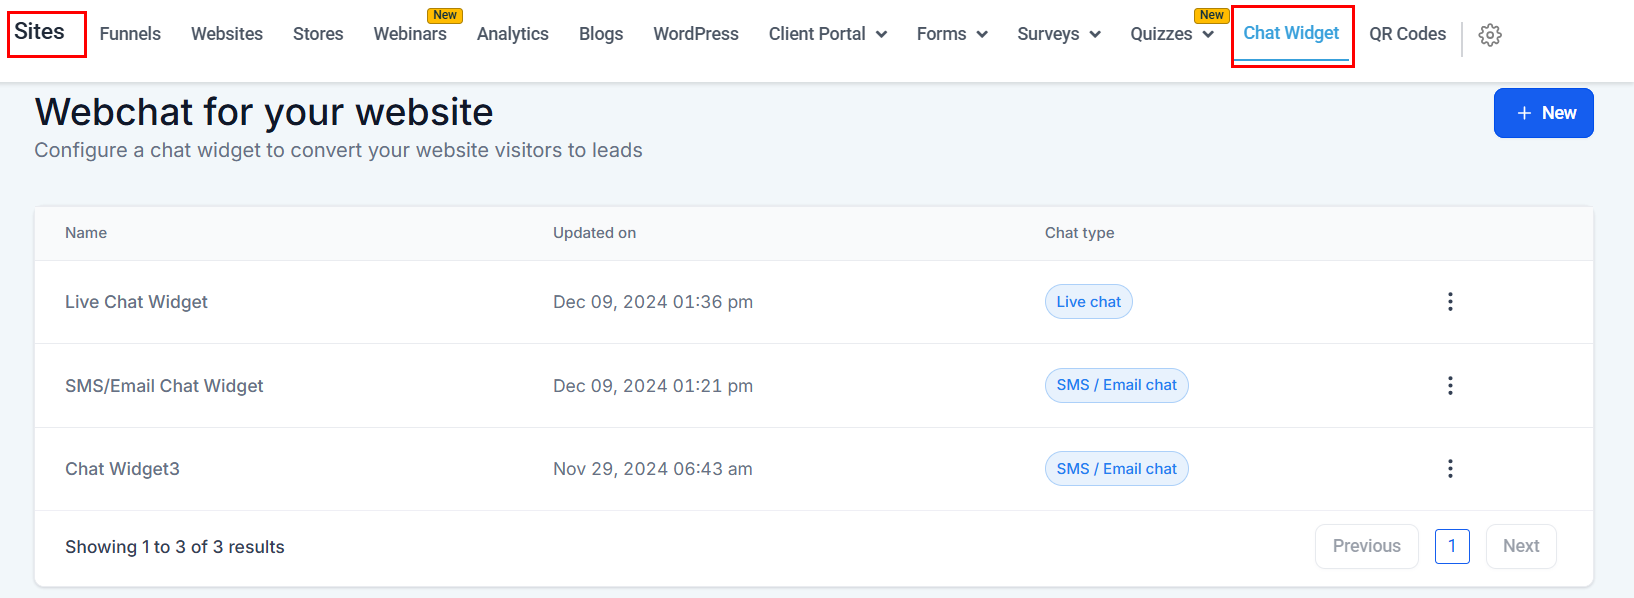Open the settings gear icon
This screenshot has height=598, width=1634.
pos(1490,35)
